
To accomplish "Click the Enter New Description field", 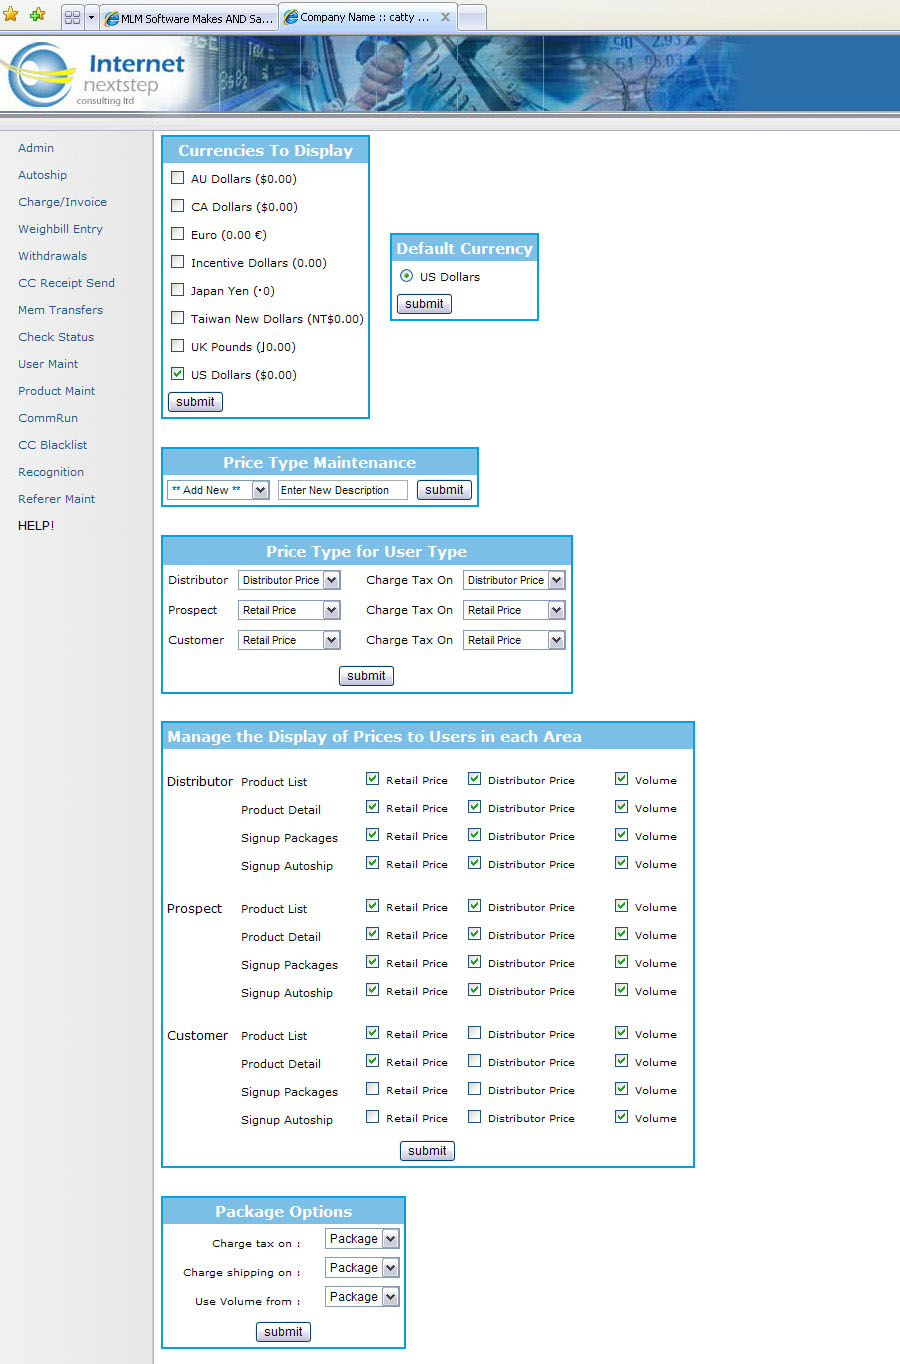I will click(x=342, y=490).
